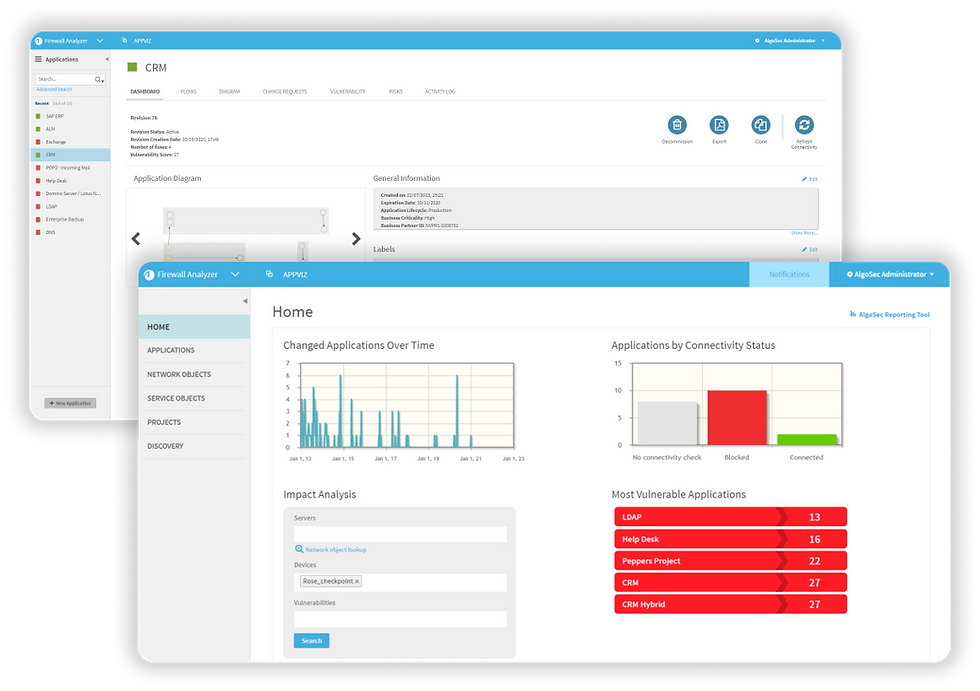Open the AlgoSec Reporting Tool link
980x691 pixels.
pyautogui.click(x=890, y=314)
